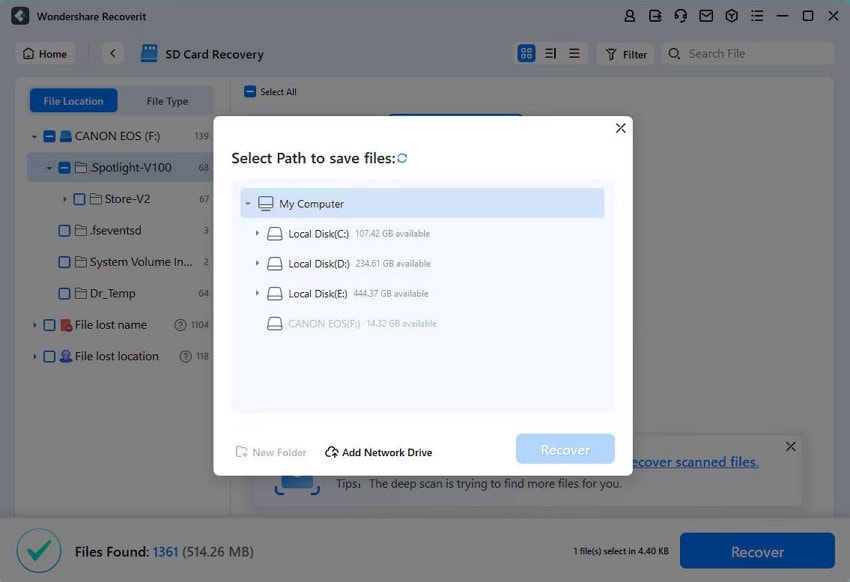
Task: Open the mail feedback icon
Action: coord(706,16)
